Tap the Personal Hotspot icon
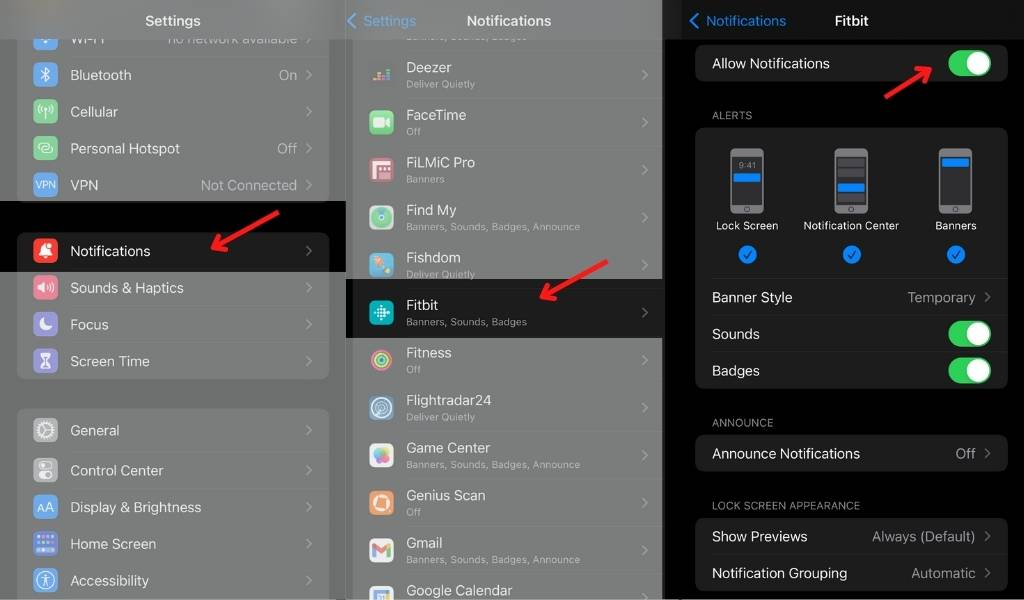 click(x=45, y=148)
